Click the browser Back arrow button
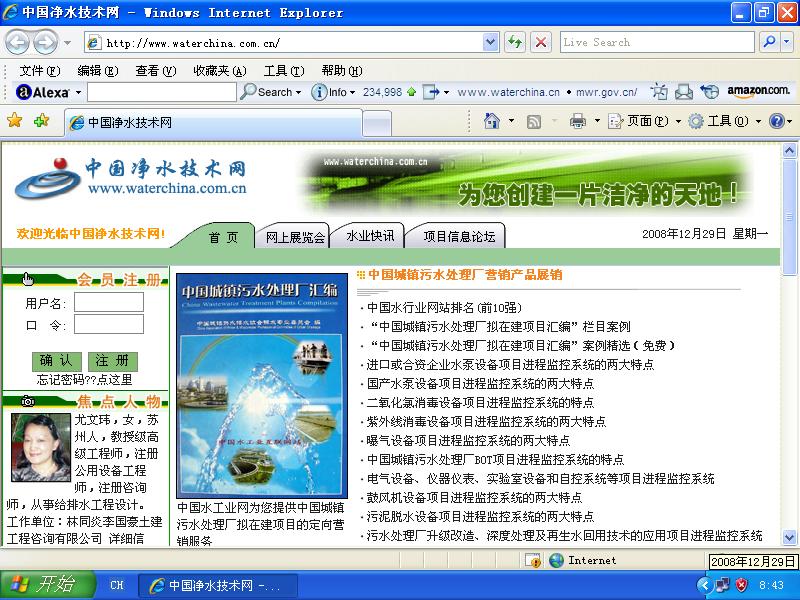800x600 pixels. coord(17,42)
